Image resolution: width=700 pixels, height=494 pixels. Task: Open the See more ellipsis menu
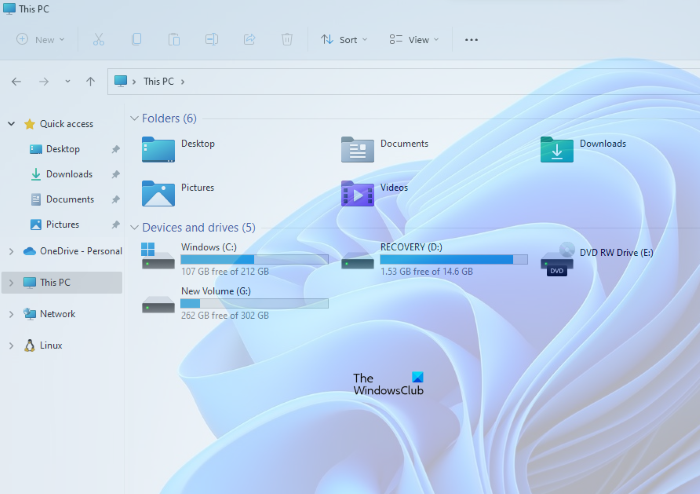pyautogui.click(x=471, y=40)
